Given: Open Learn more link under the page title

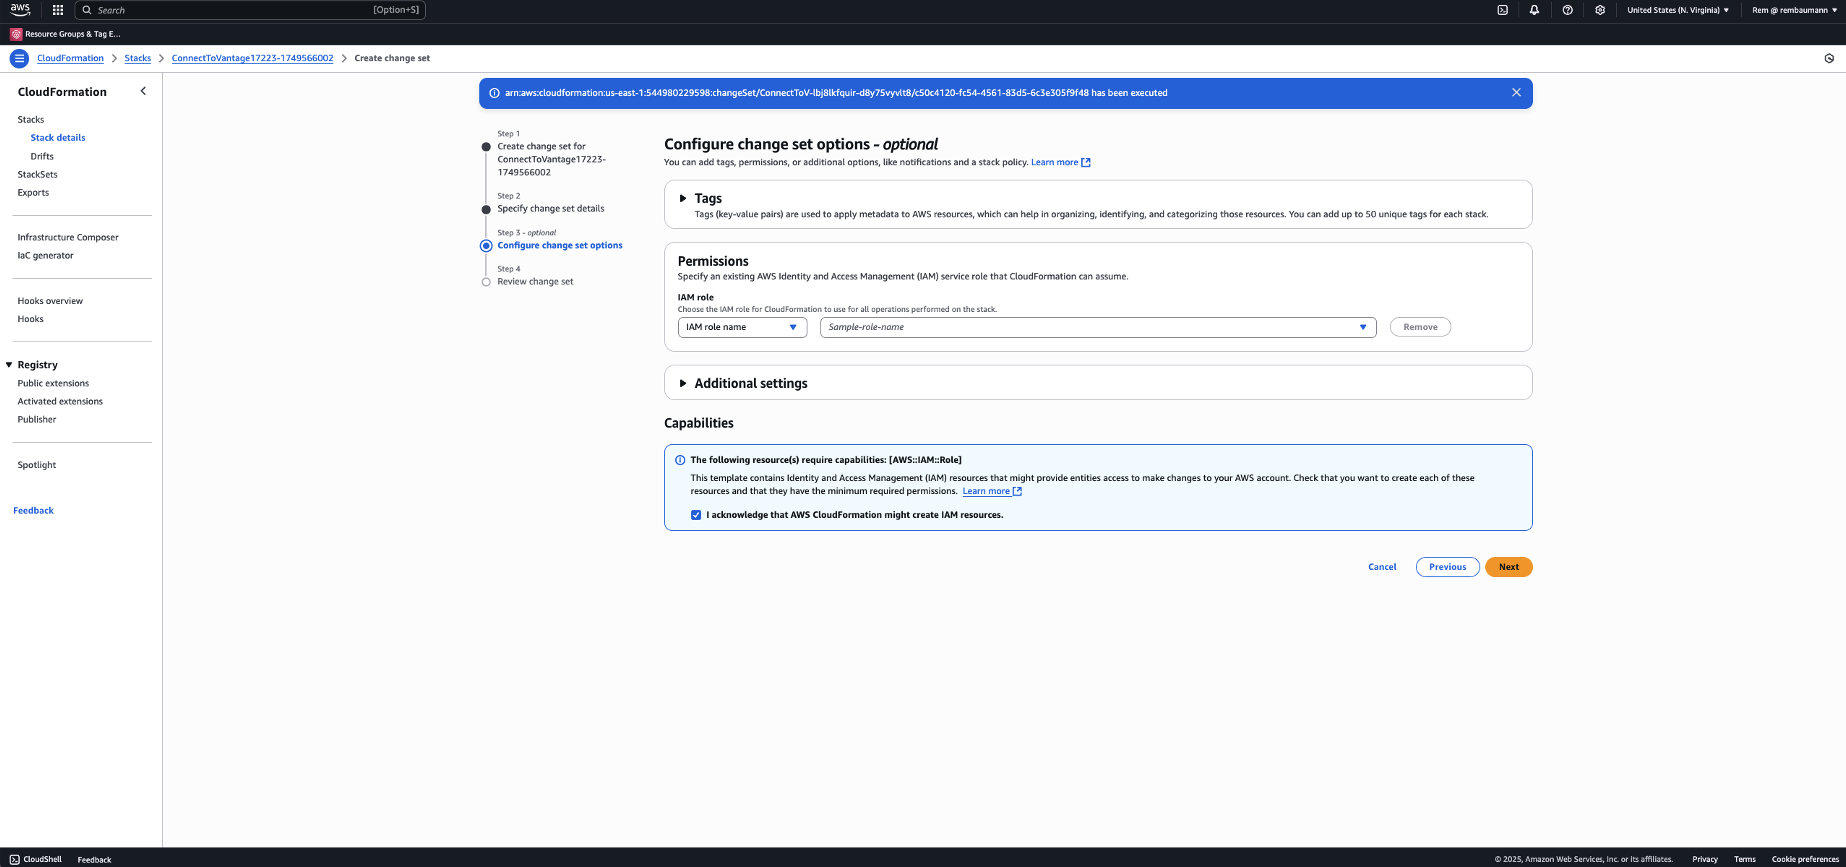Looking at the screenshot, I should pyautogui.click(x=1060, y=162).
